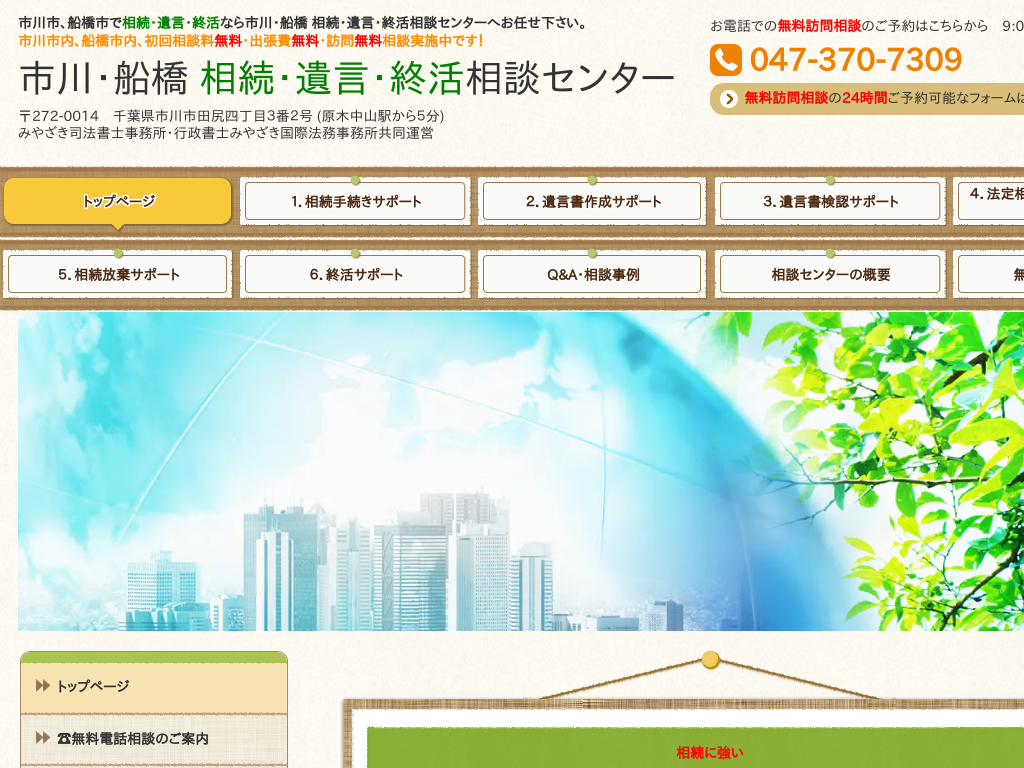This screenshot has width=1024, height=768.
Task: Open the 無料訪問相談の24時間ご予約可能なフォーム banner
Action: 867,99
